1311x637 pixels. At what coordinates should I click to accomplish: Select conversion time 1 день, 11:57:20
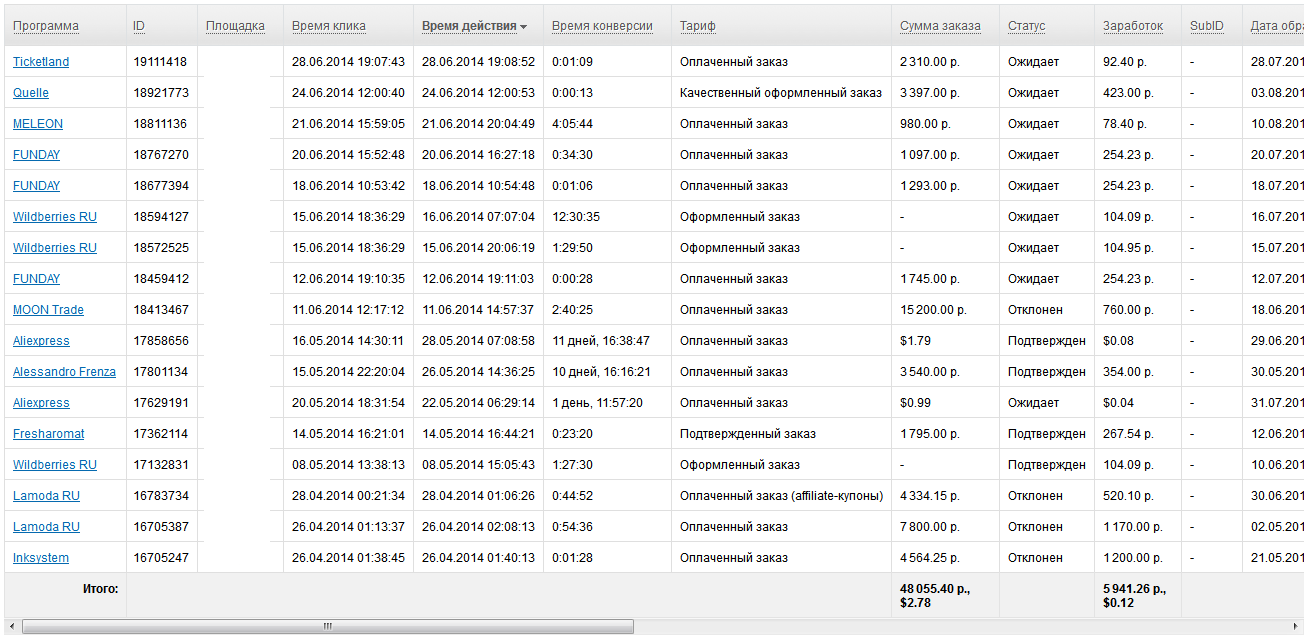click(x=597, y=403)
